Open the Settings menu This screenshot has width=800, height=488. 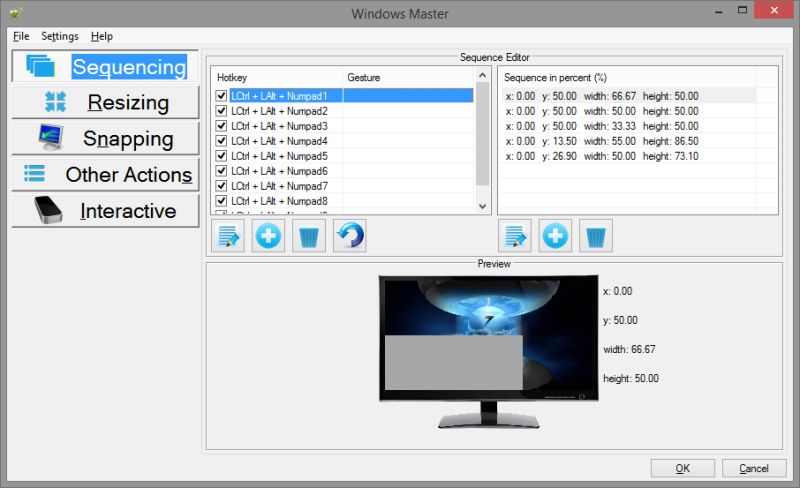click(x=60, y=36)
